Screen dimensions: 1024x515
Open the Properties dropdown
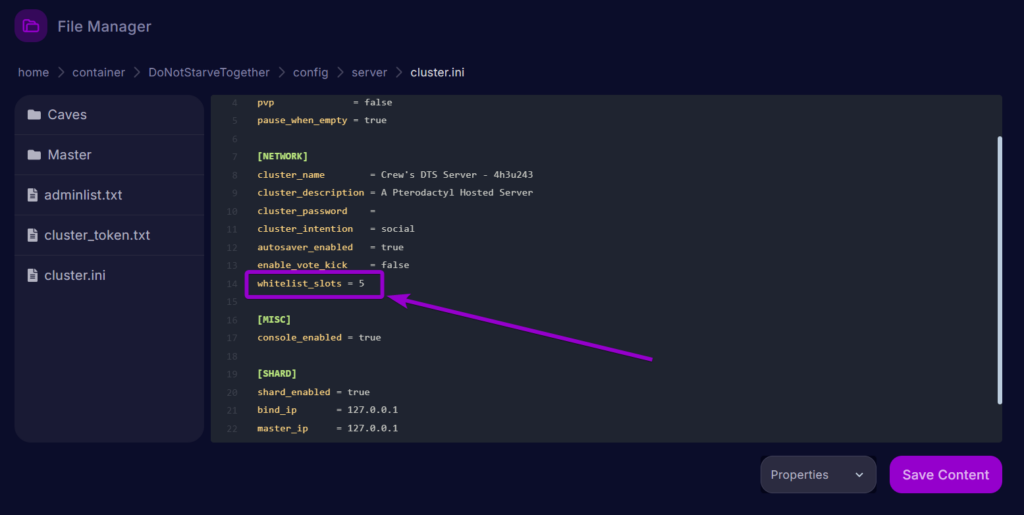click(817, 475)
